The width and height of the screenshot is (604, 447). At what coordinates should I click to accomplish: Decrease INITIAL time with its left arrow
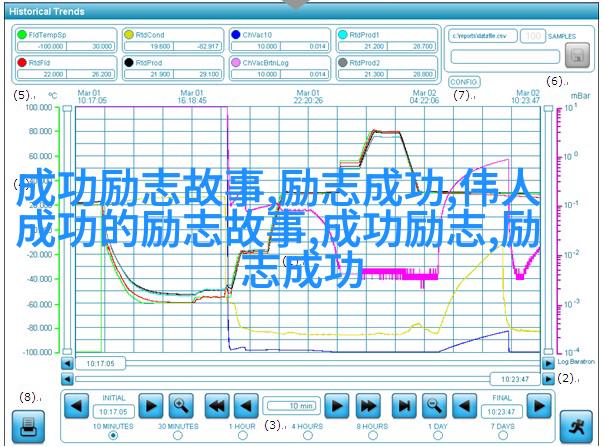click(x=76, y=405)
